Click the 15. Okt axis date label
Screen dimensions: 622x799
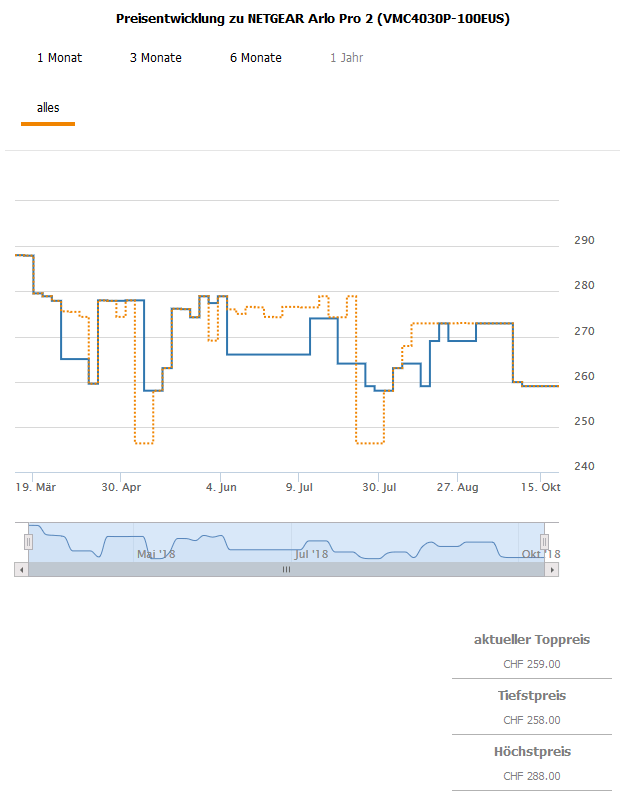point(540,487)
